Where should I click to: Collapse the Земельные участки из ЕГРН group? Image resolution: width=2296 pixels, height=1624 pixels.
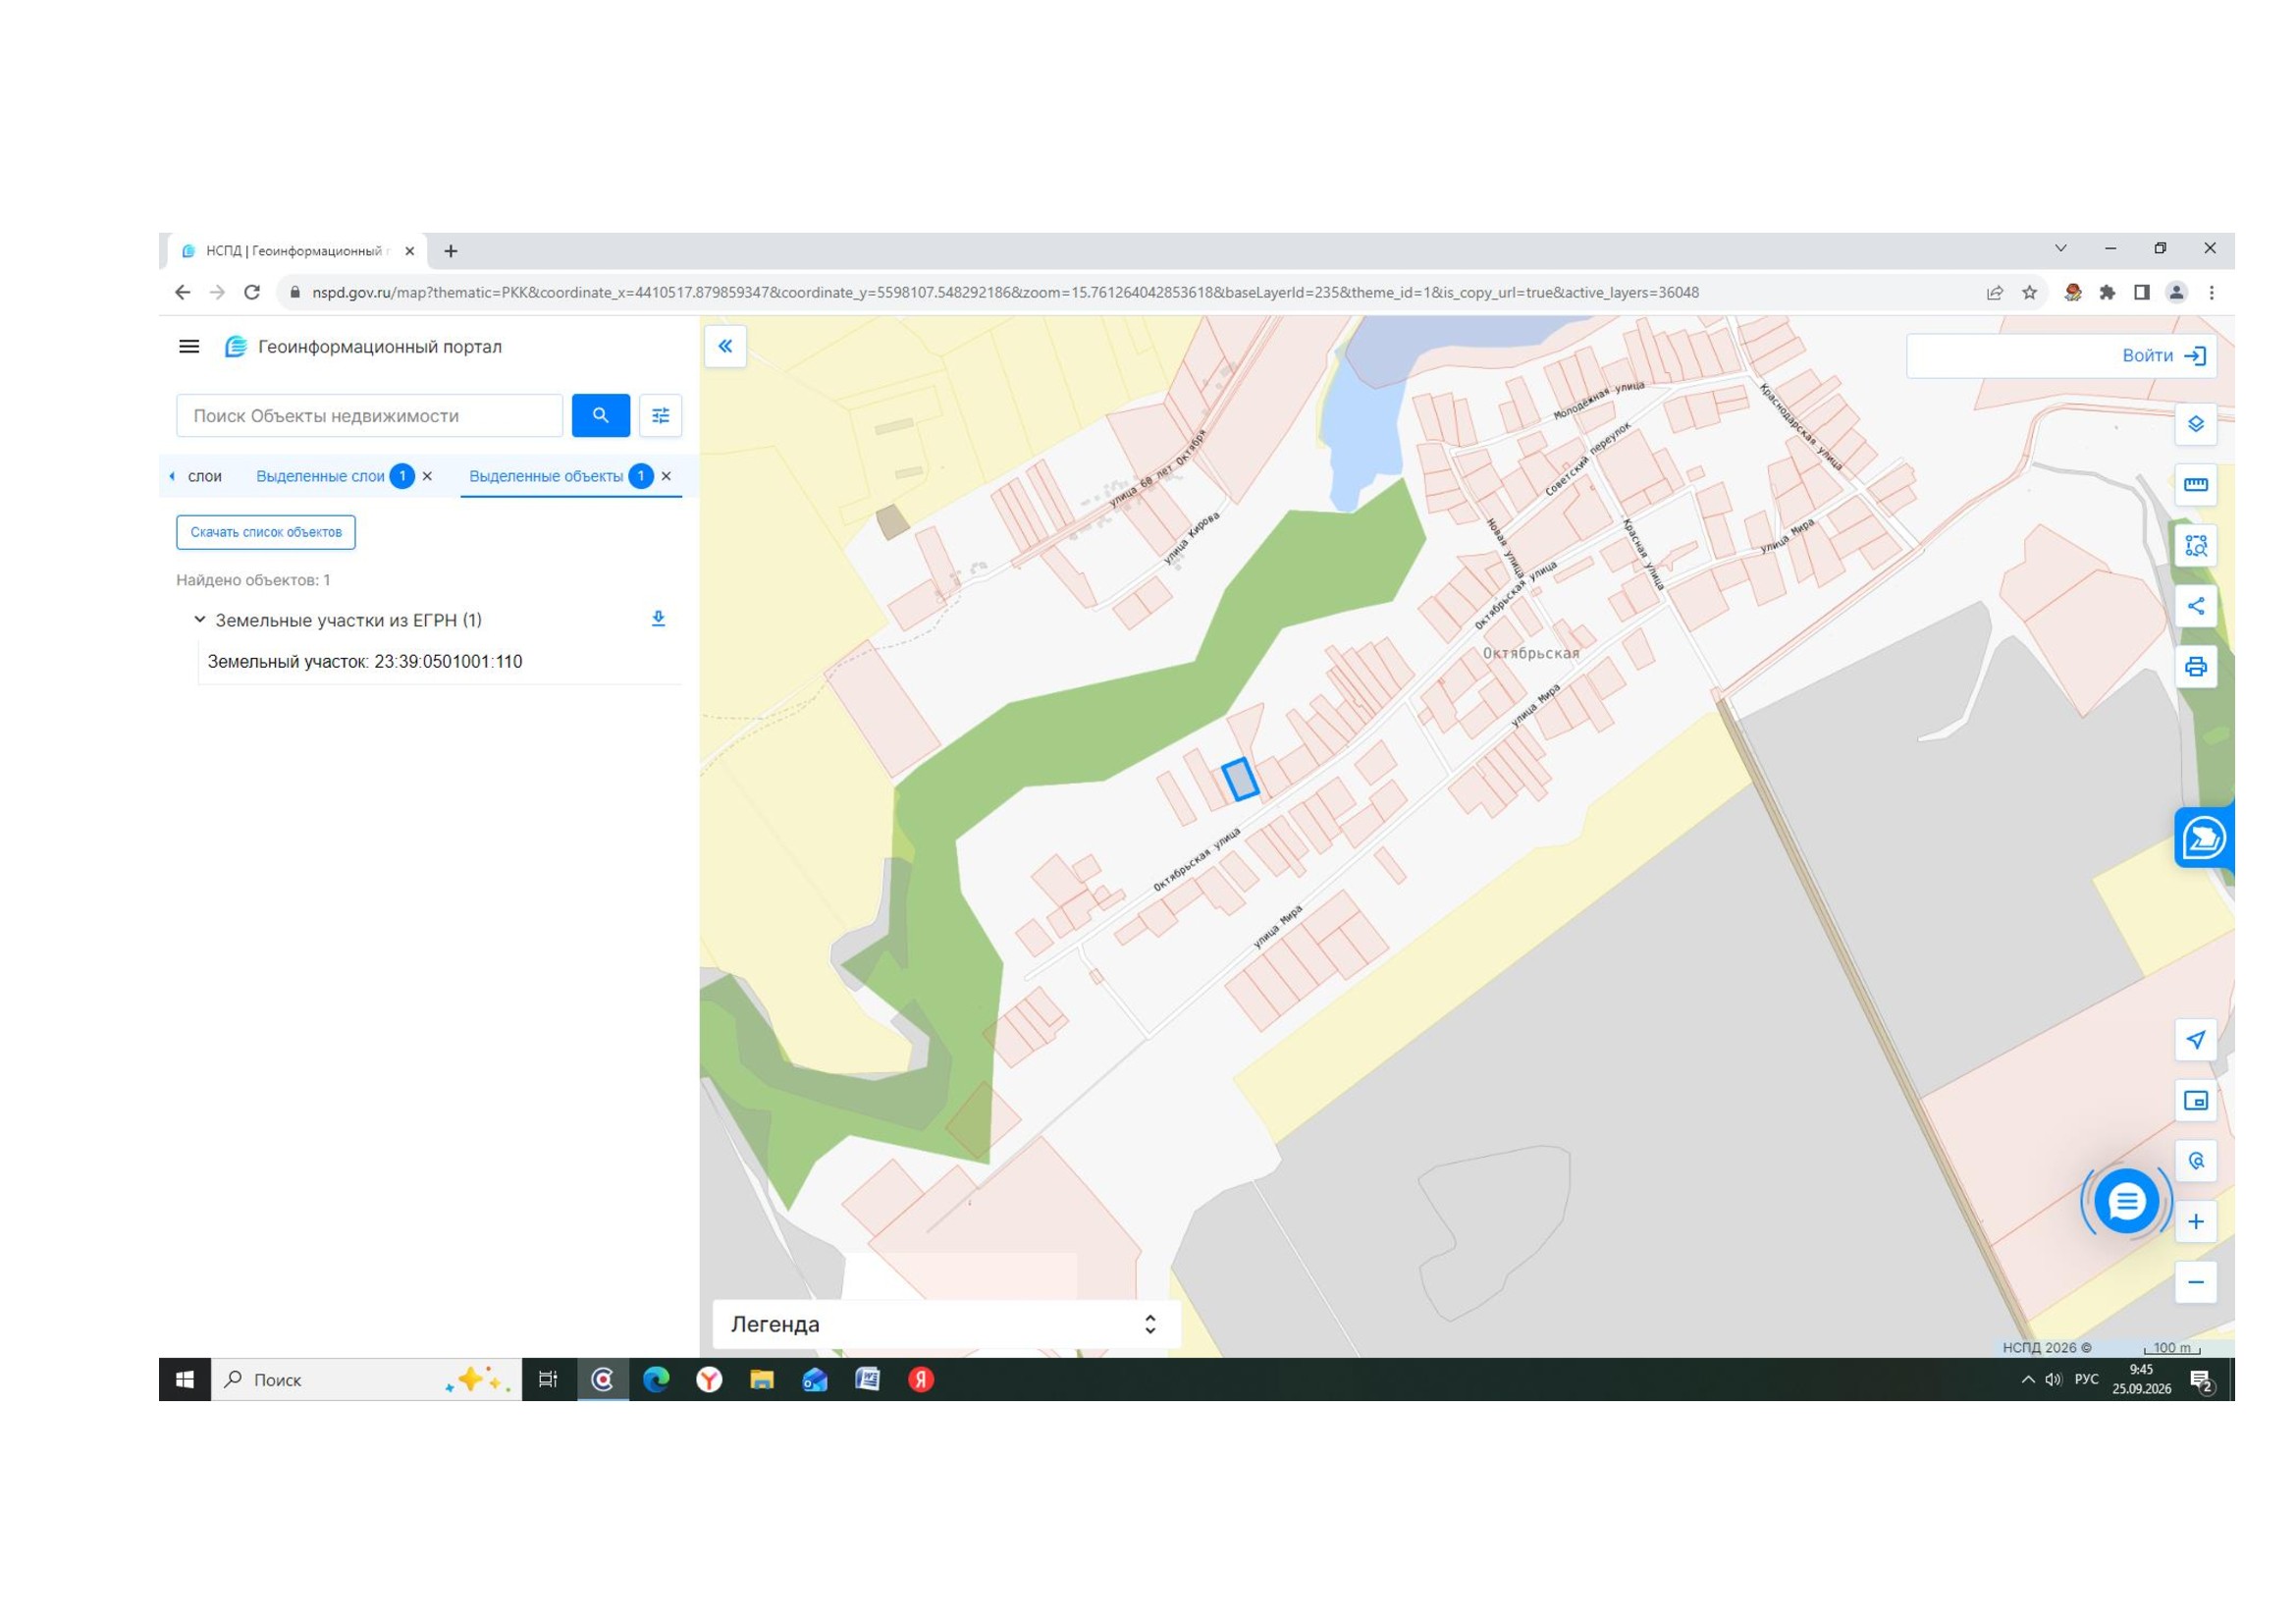click(x=199, y=620)
